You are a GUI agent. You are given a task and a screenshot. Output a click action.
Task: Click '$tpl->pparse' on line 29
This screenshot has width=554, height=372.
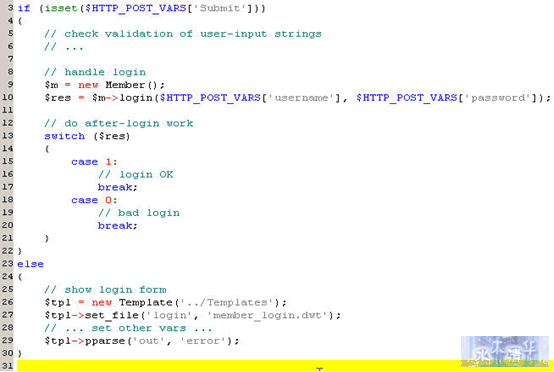[85, 341]
